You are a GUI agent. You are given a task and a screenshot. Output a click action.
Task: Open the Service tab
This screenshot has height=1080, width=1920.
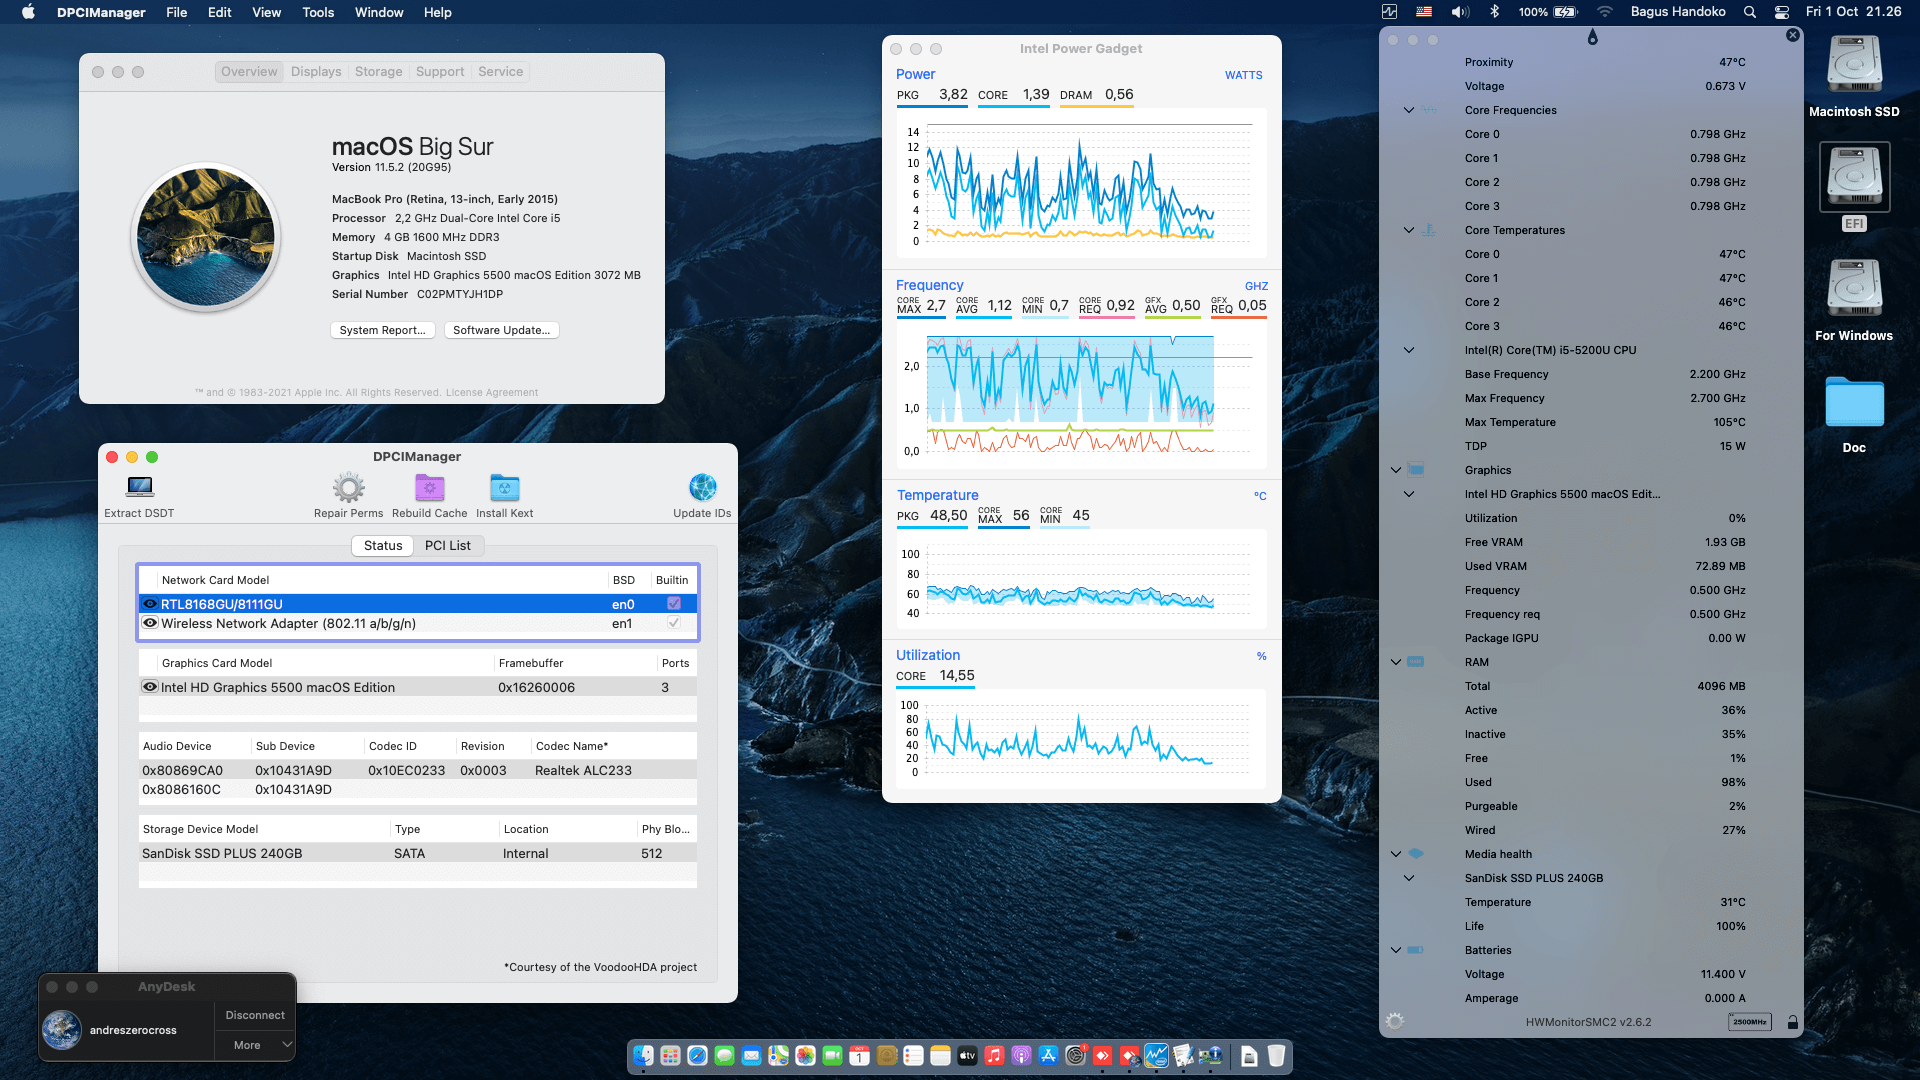pos(500,72)
